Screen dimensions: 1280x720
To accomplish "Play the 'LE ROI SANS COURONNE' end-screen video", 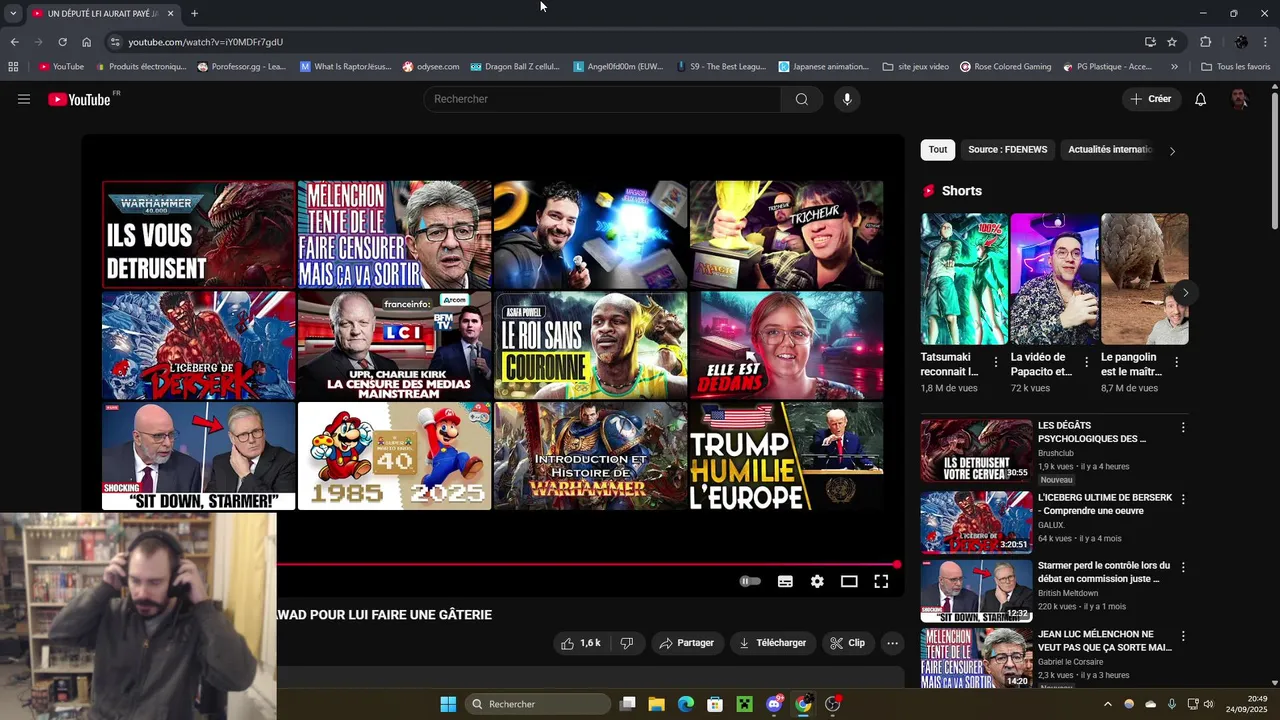I will click(x=590, y=345).
